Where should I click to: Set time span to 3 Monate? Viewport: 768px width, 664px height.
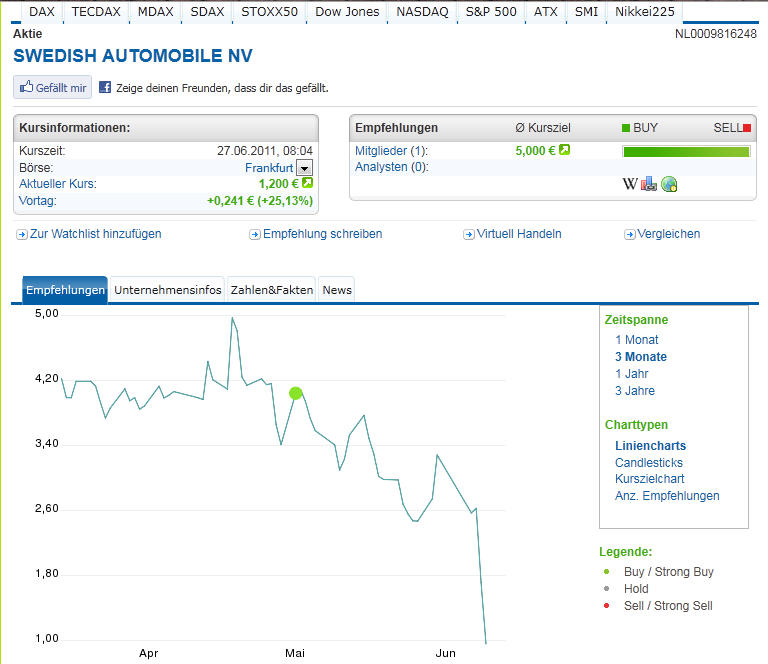tap(641, 357)
